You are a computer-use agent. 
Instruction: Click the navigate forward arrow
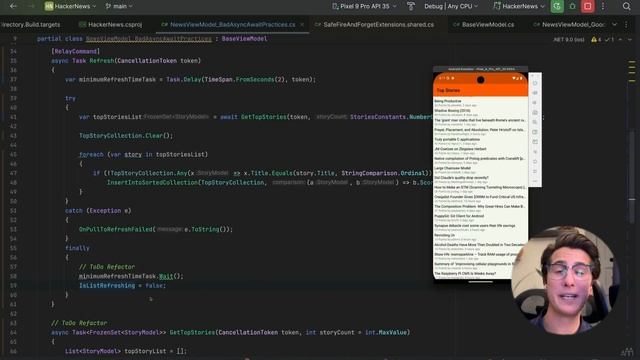coord(31,6)
